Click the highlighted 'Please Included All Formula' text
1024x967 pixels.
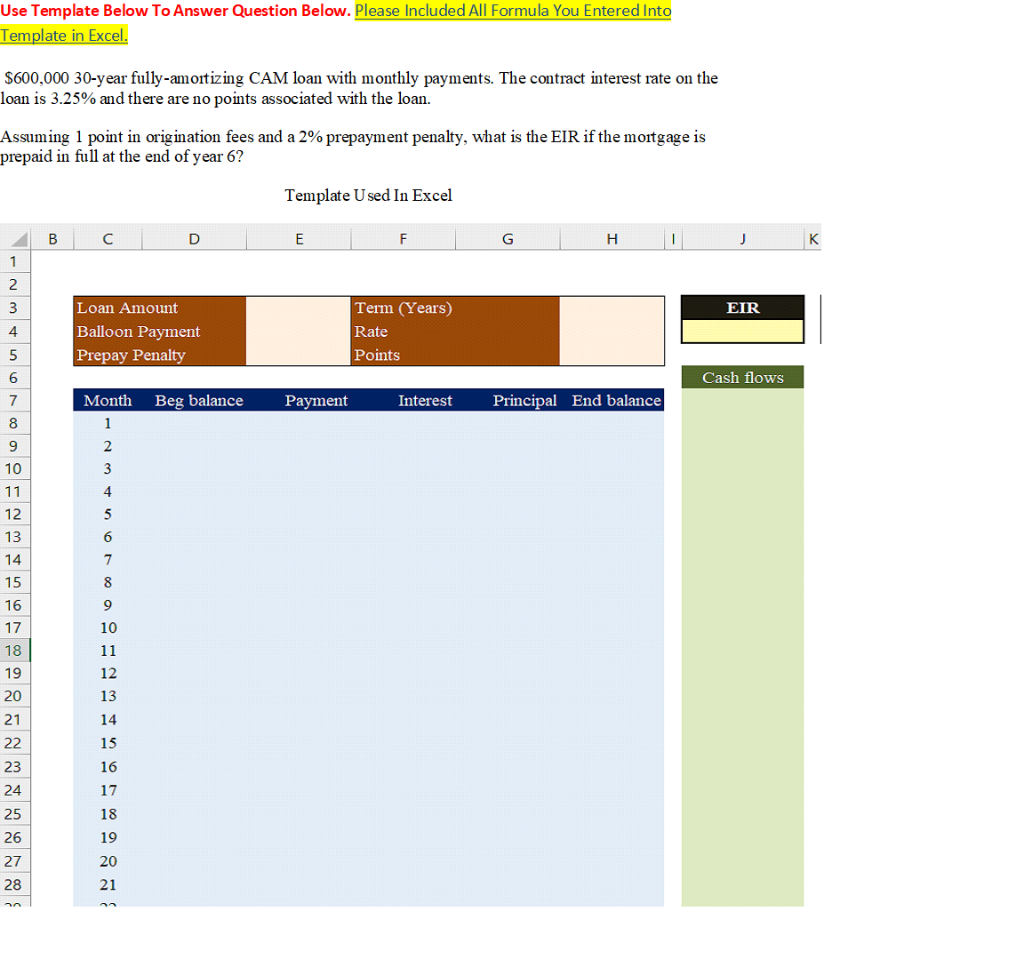(x=513, y=10)
